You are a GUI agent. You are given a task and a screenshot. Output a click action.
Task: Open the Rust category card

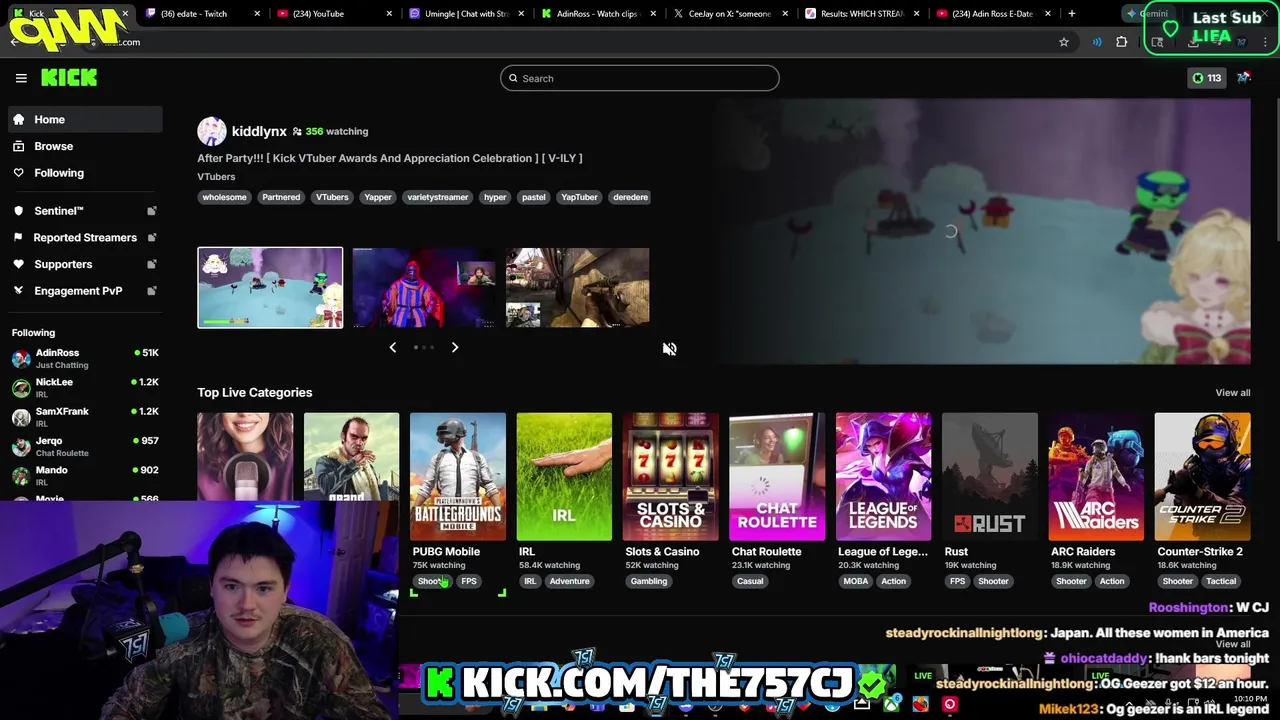coord(990,477)
